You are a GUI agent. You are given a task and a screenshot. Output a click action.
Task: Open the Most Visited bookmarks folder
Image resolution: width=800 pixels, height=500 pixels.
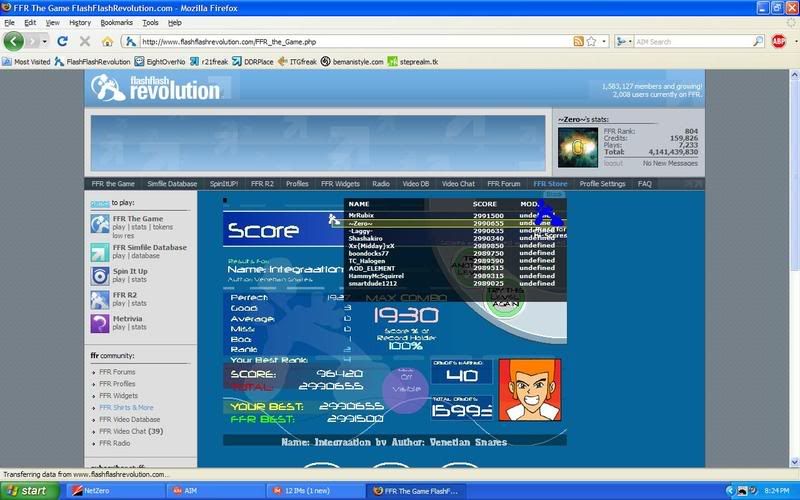coord(30,61)
